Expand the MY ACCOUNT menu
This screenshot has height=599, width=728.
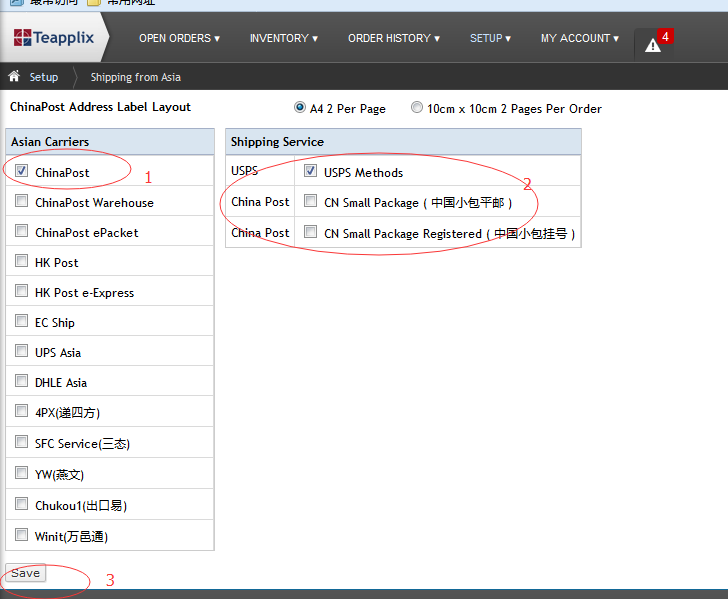pos(579,38)
